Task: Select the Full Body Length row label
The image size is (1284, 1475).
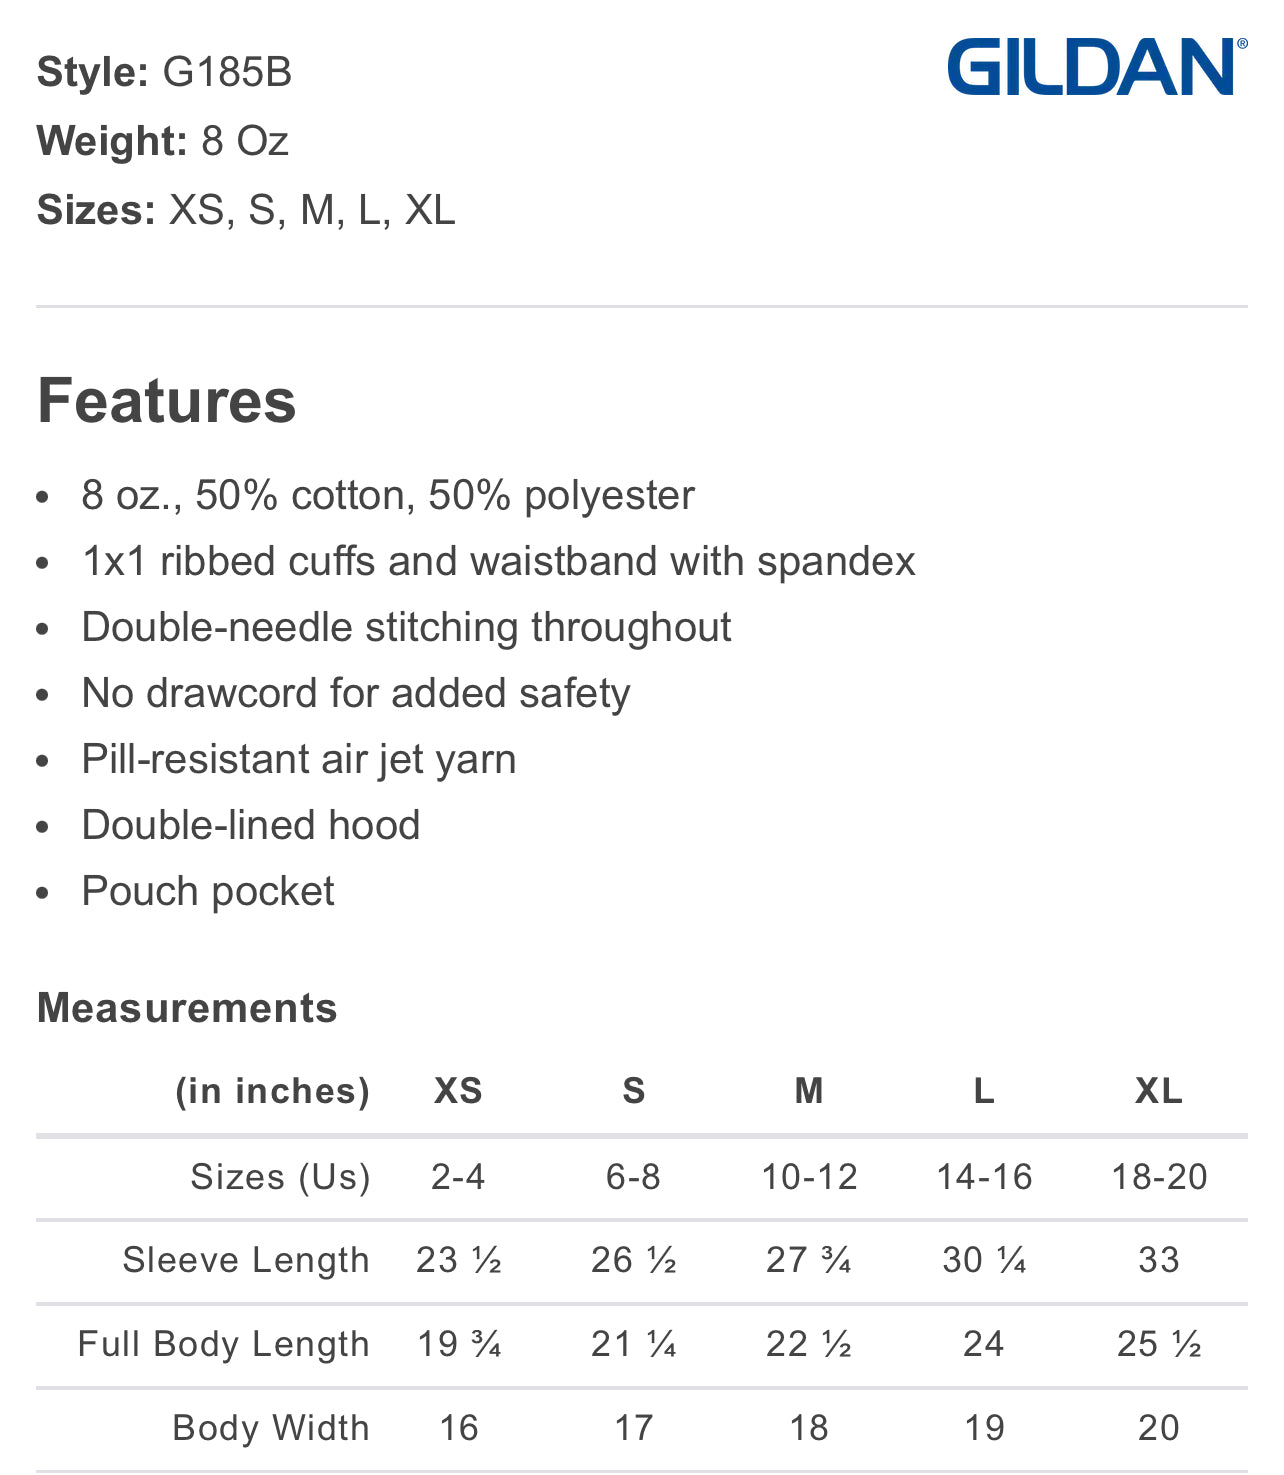Action: (x=224, y=1344)
